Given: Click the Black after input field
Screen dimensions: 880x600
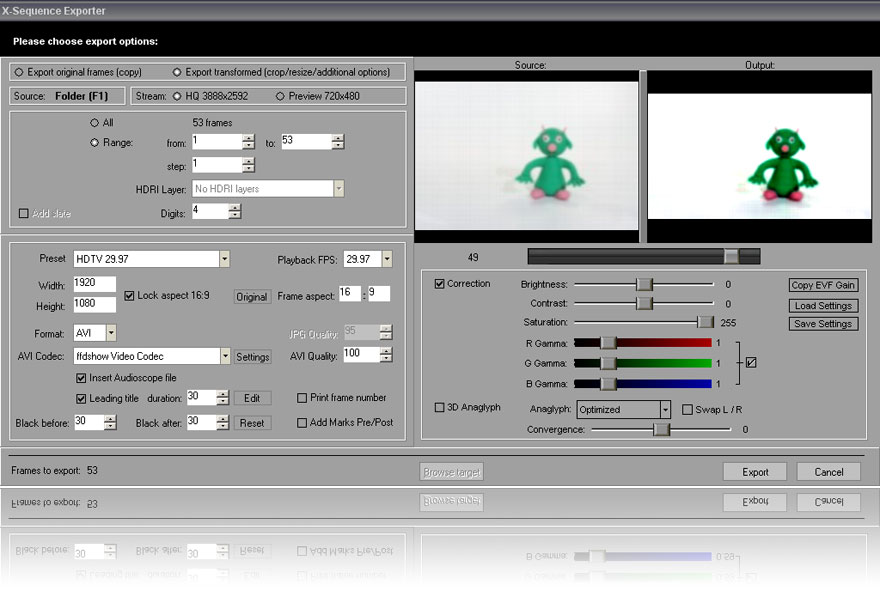Looking at the screenshot, I should pyautogui.click(x=201, y=422).
